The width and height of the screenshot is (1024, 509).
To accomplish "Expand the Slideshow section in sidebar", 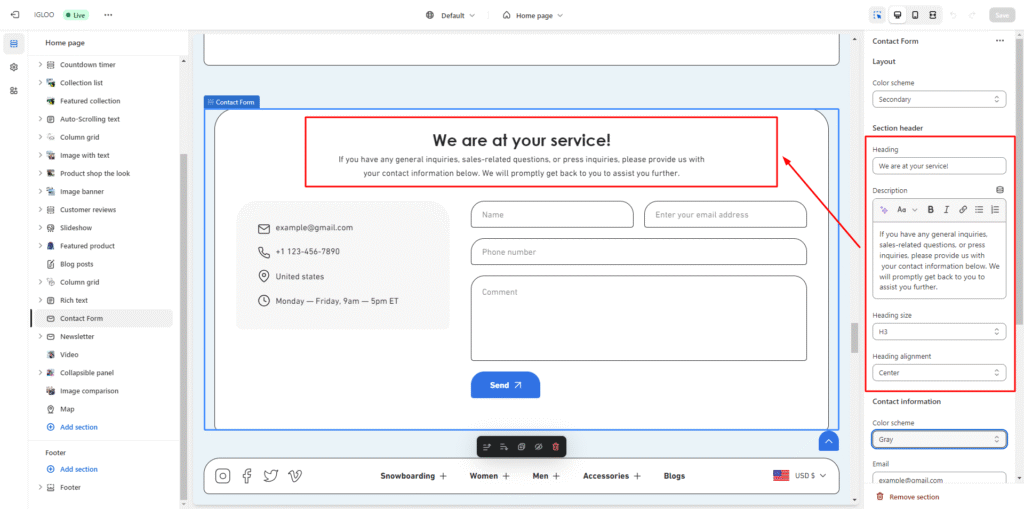I will (40, 228).
